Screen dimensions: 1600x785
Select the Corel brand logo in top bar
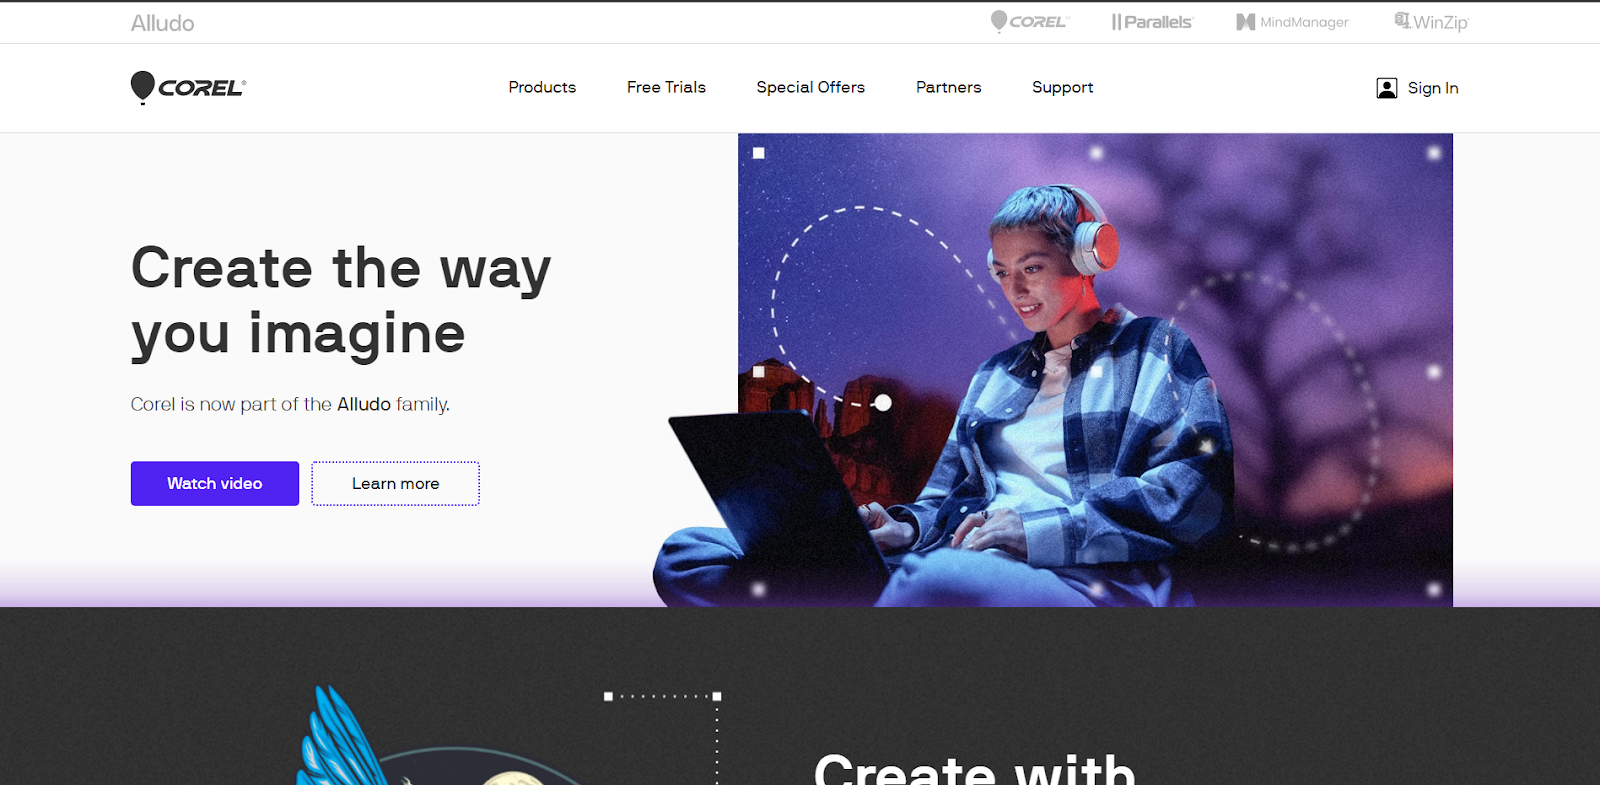tap(1029, 22)
